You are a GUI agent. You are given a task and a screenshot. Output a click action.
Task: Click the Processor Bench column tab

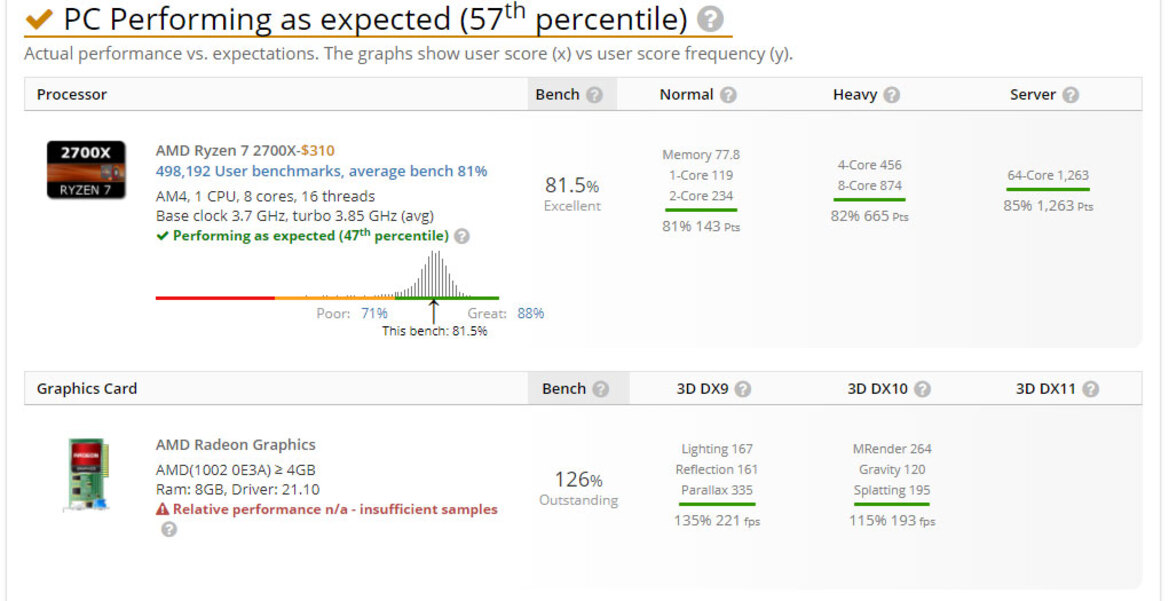point(572,95)
